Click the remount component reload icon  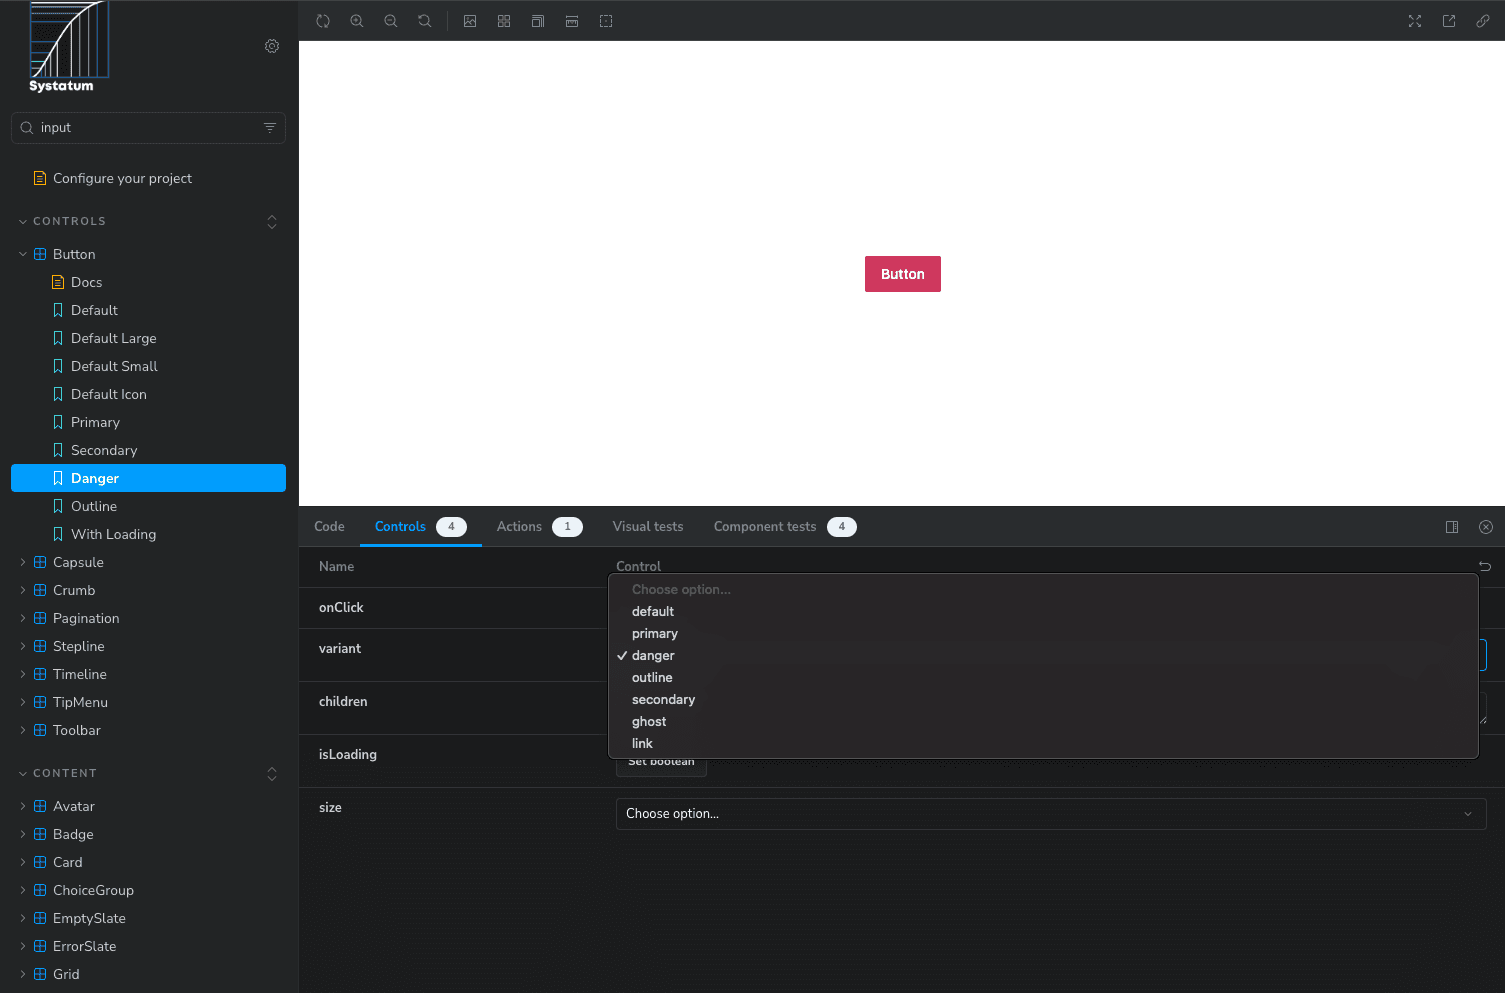(323, 21)
